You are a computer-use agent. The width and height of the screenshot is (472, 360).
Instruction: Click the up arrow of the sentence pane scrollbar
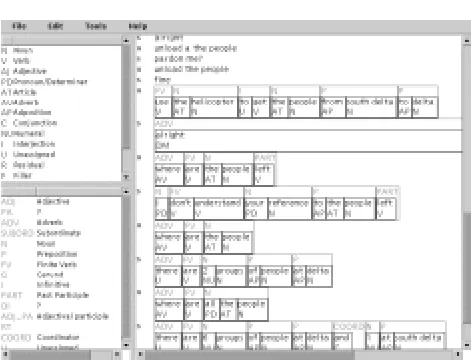pyautogui.click(x=467, y=40)
